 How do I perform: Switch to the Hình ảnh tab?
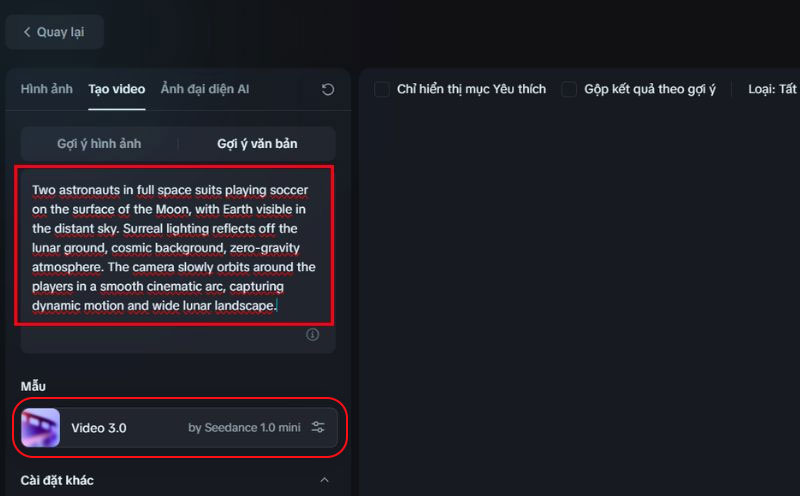pyautogui.click(x=47, y=89)
